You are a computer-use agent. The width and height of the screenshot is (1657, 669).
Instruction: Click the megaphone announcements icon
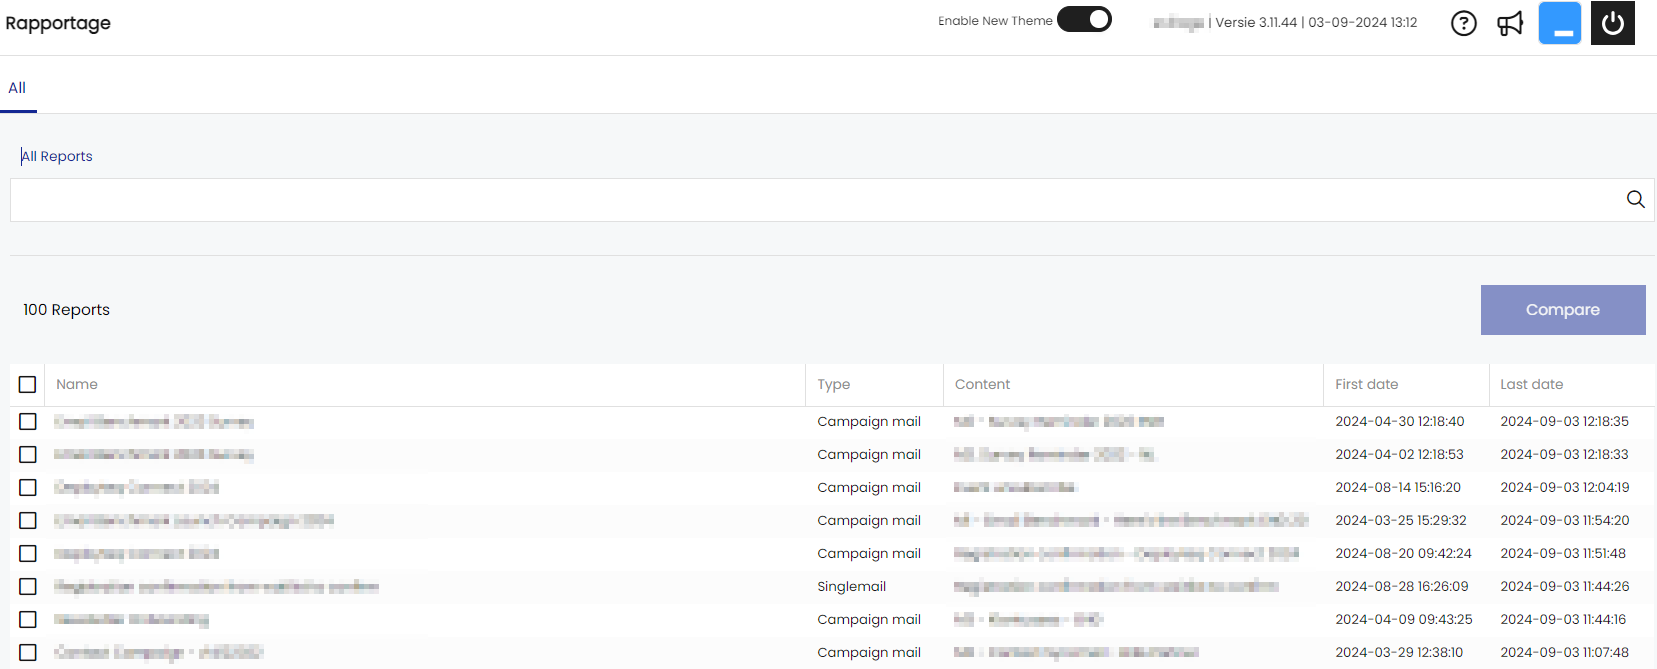1510,23
